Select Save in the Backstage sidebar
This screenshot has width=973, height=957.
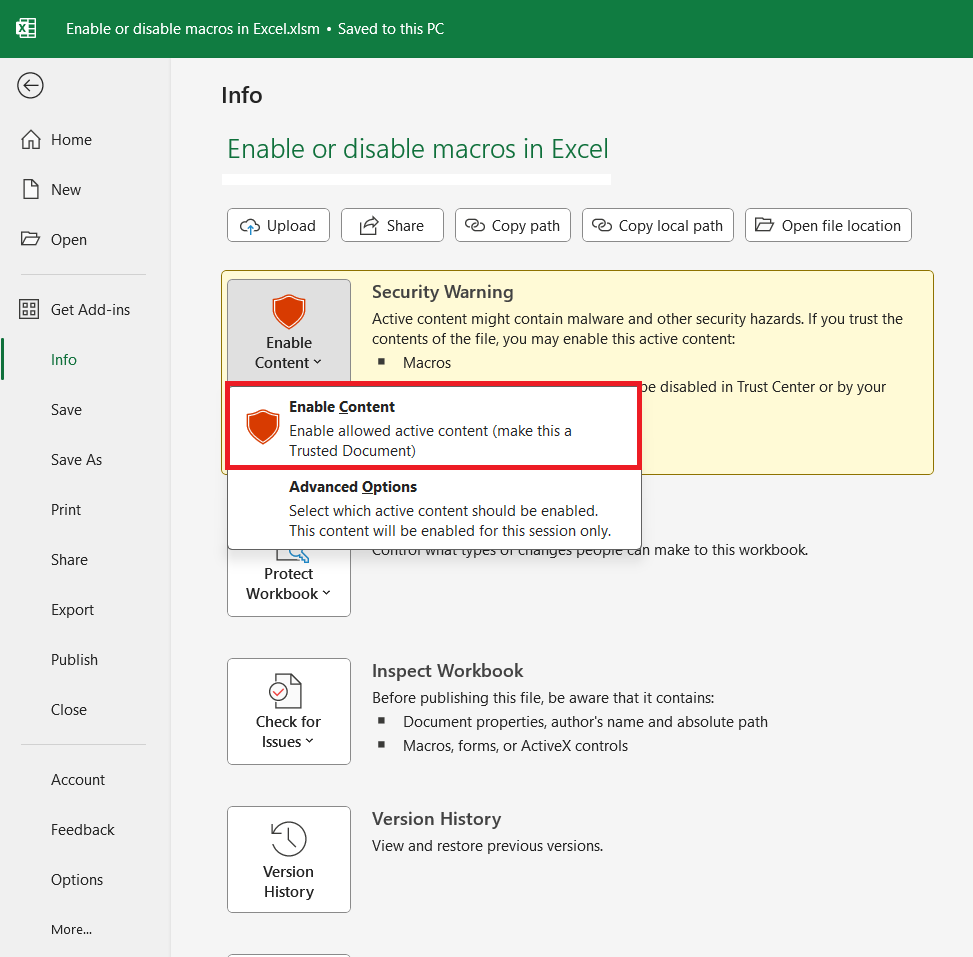tap(66, 410)
